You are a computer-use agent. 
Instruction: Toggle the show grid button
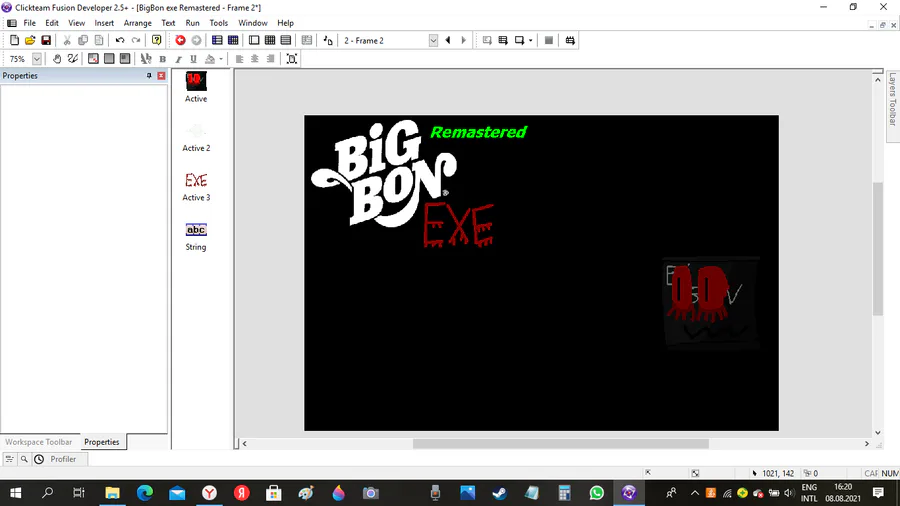[109, 59]
